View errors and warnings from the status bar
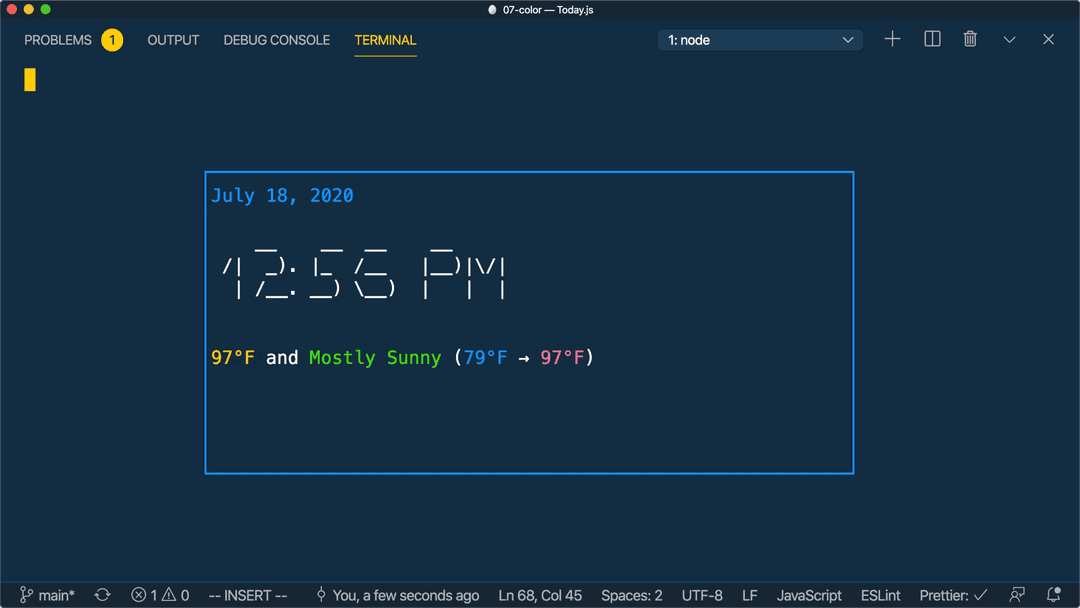 [x=160, y=594]
